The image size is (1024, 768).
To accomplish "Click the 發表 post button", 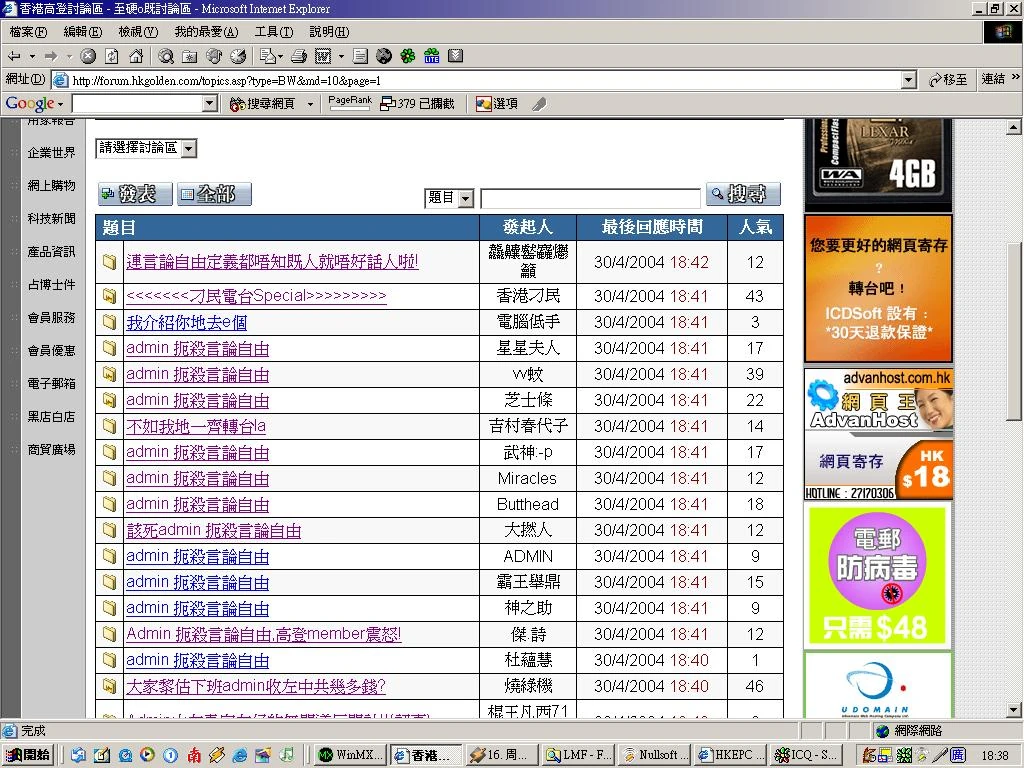I will pyautogui.click(x=135, y=194).
